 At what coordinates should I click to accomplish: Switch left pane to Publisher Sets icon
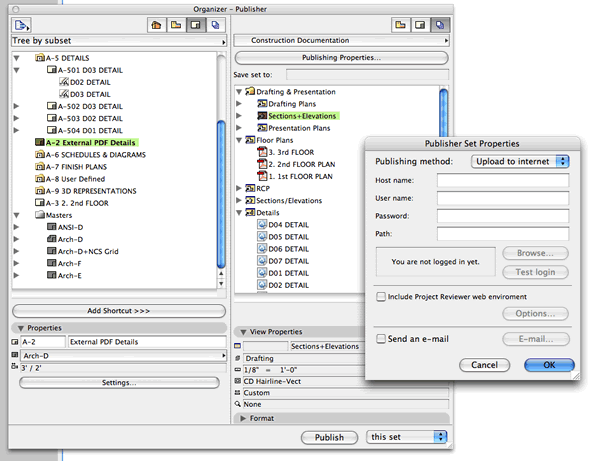coord(216,24)
